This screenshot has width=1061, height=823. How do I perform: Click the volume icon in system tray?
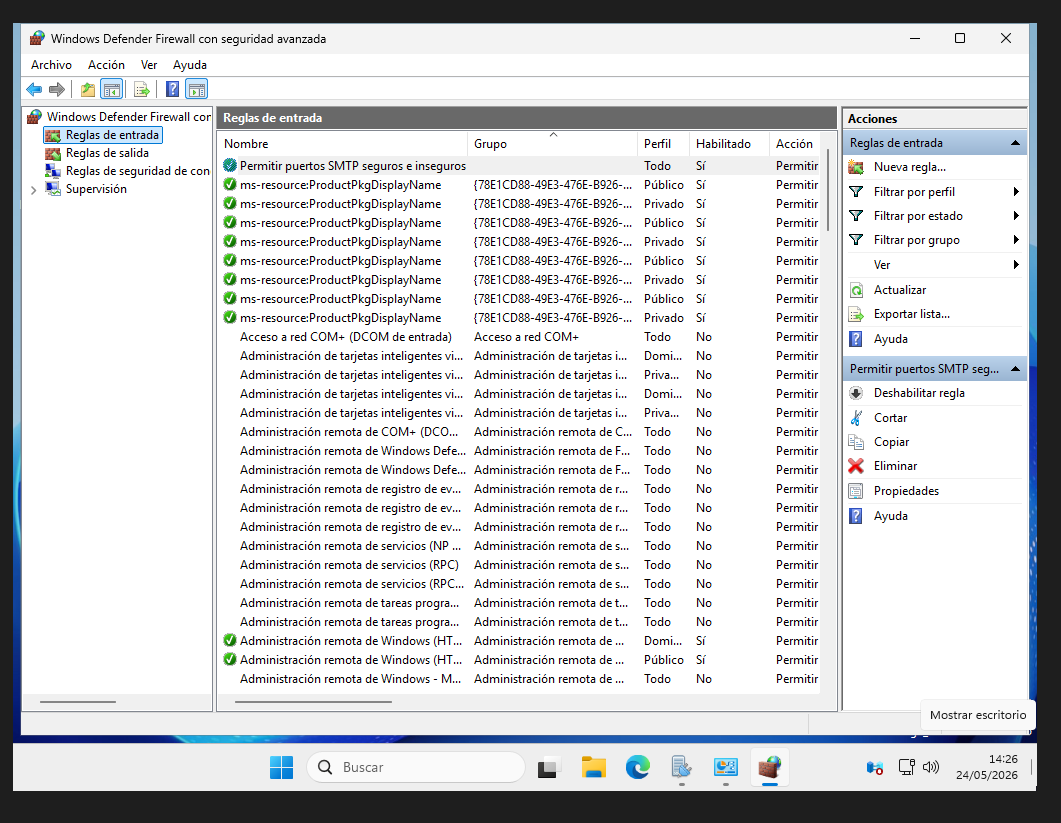click(x=931, y=767)
